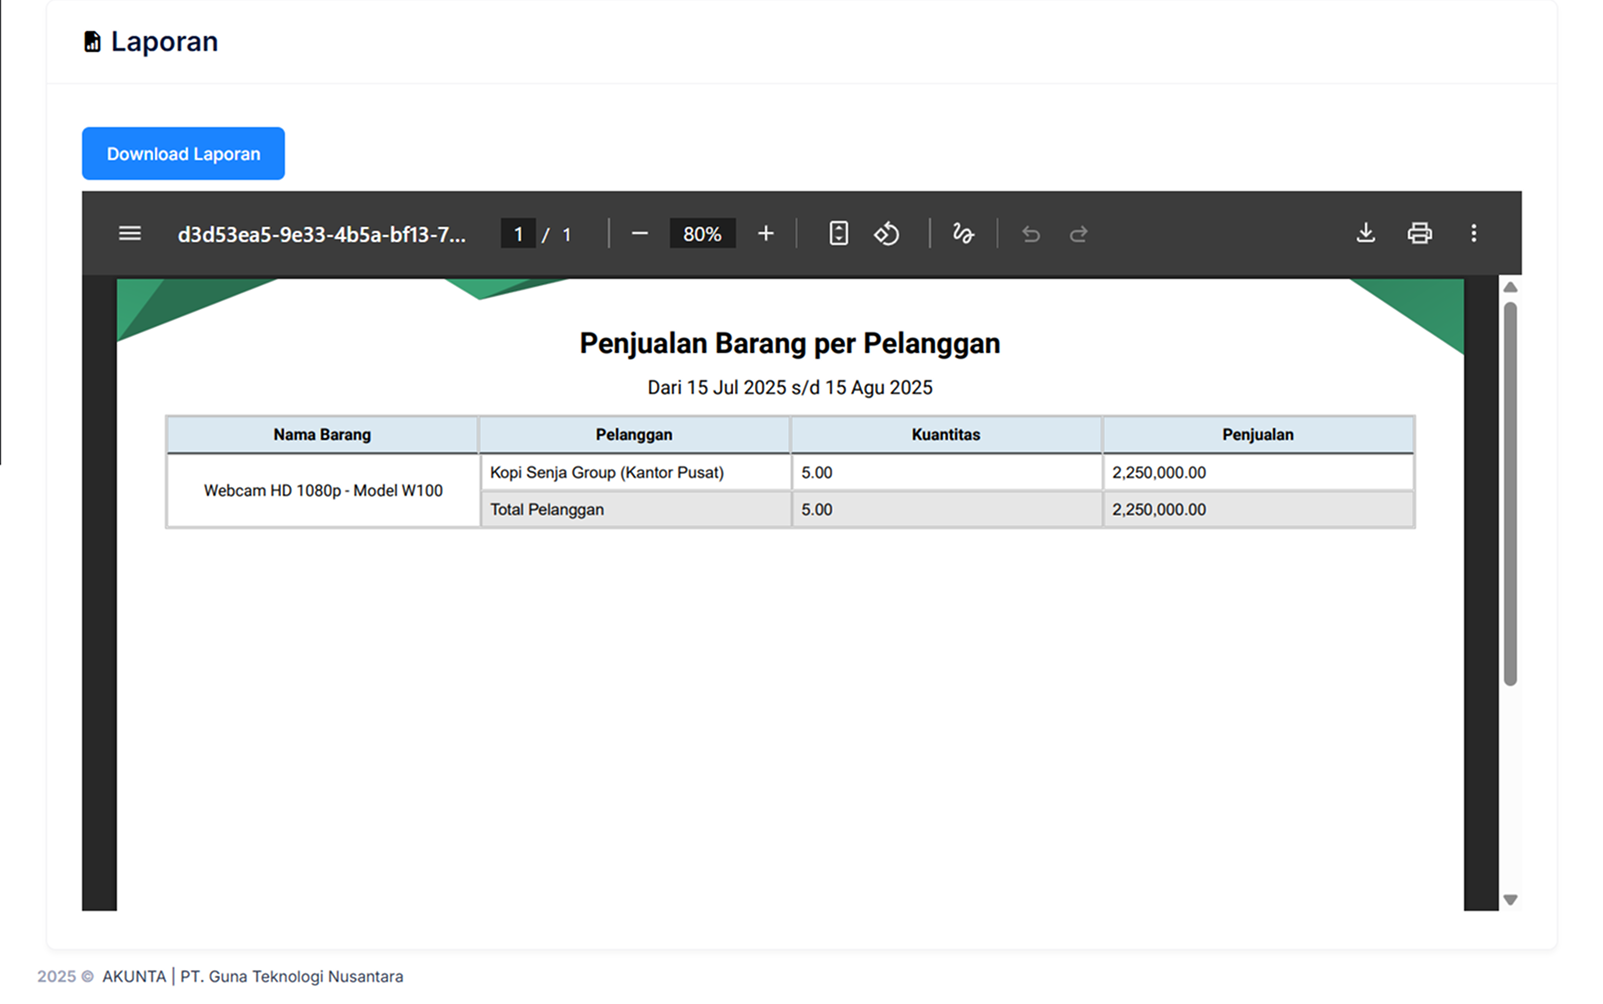
Task: Open the AKUNTA footer link
Action: tap(135, 976)
